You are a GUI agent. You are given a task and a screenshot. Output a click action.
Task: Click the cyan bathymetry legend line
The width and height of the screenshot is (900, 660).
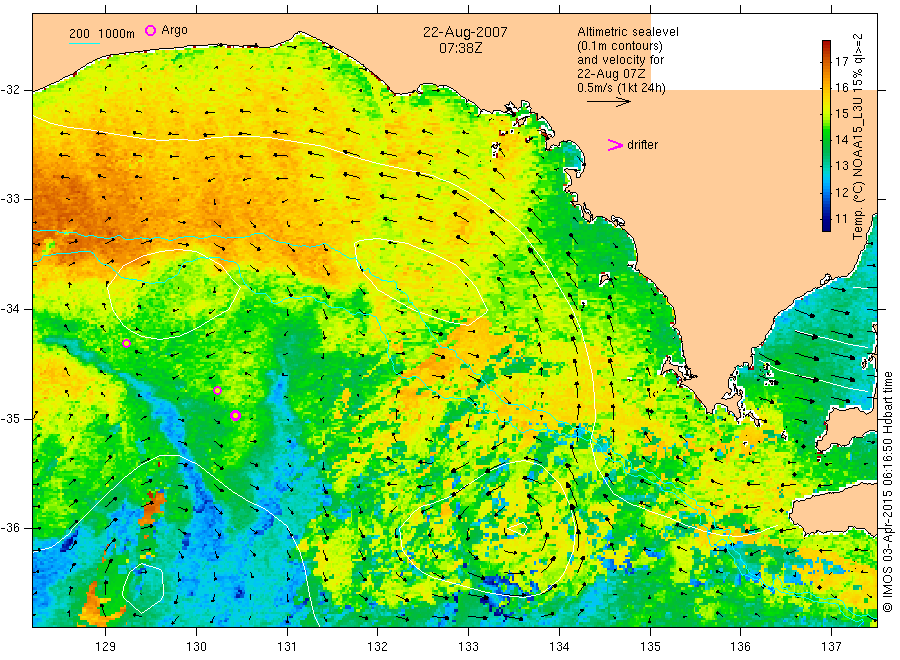pyautogui.click(x=84, y=43)
